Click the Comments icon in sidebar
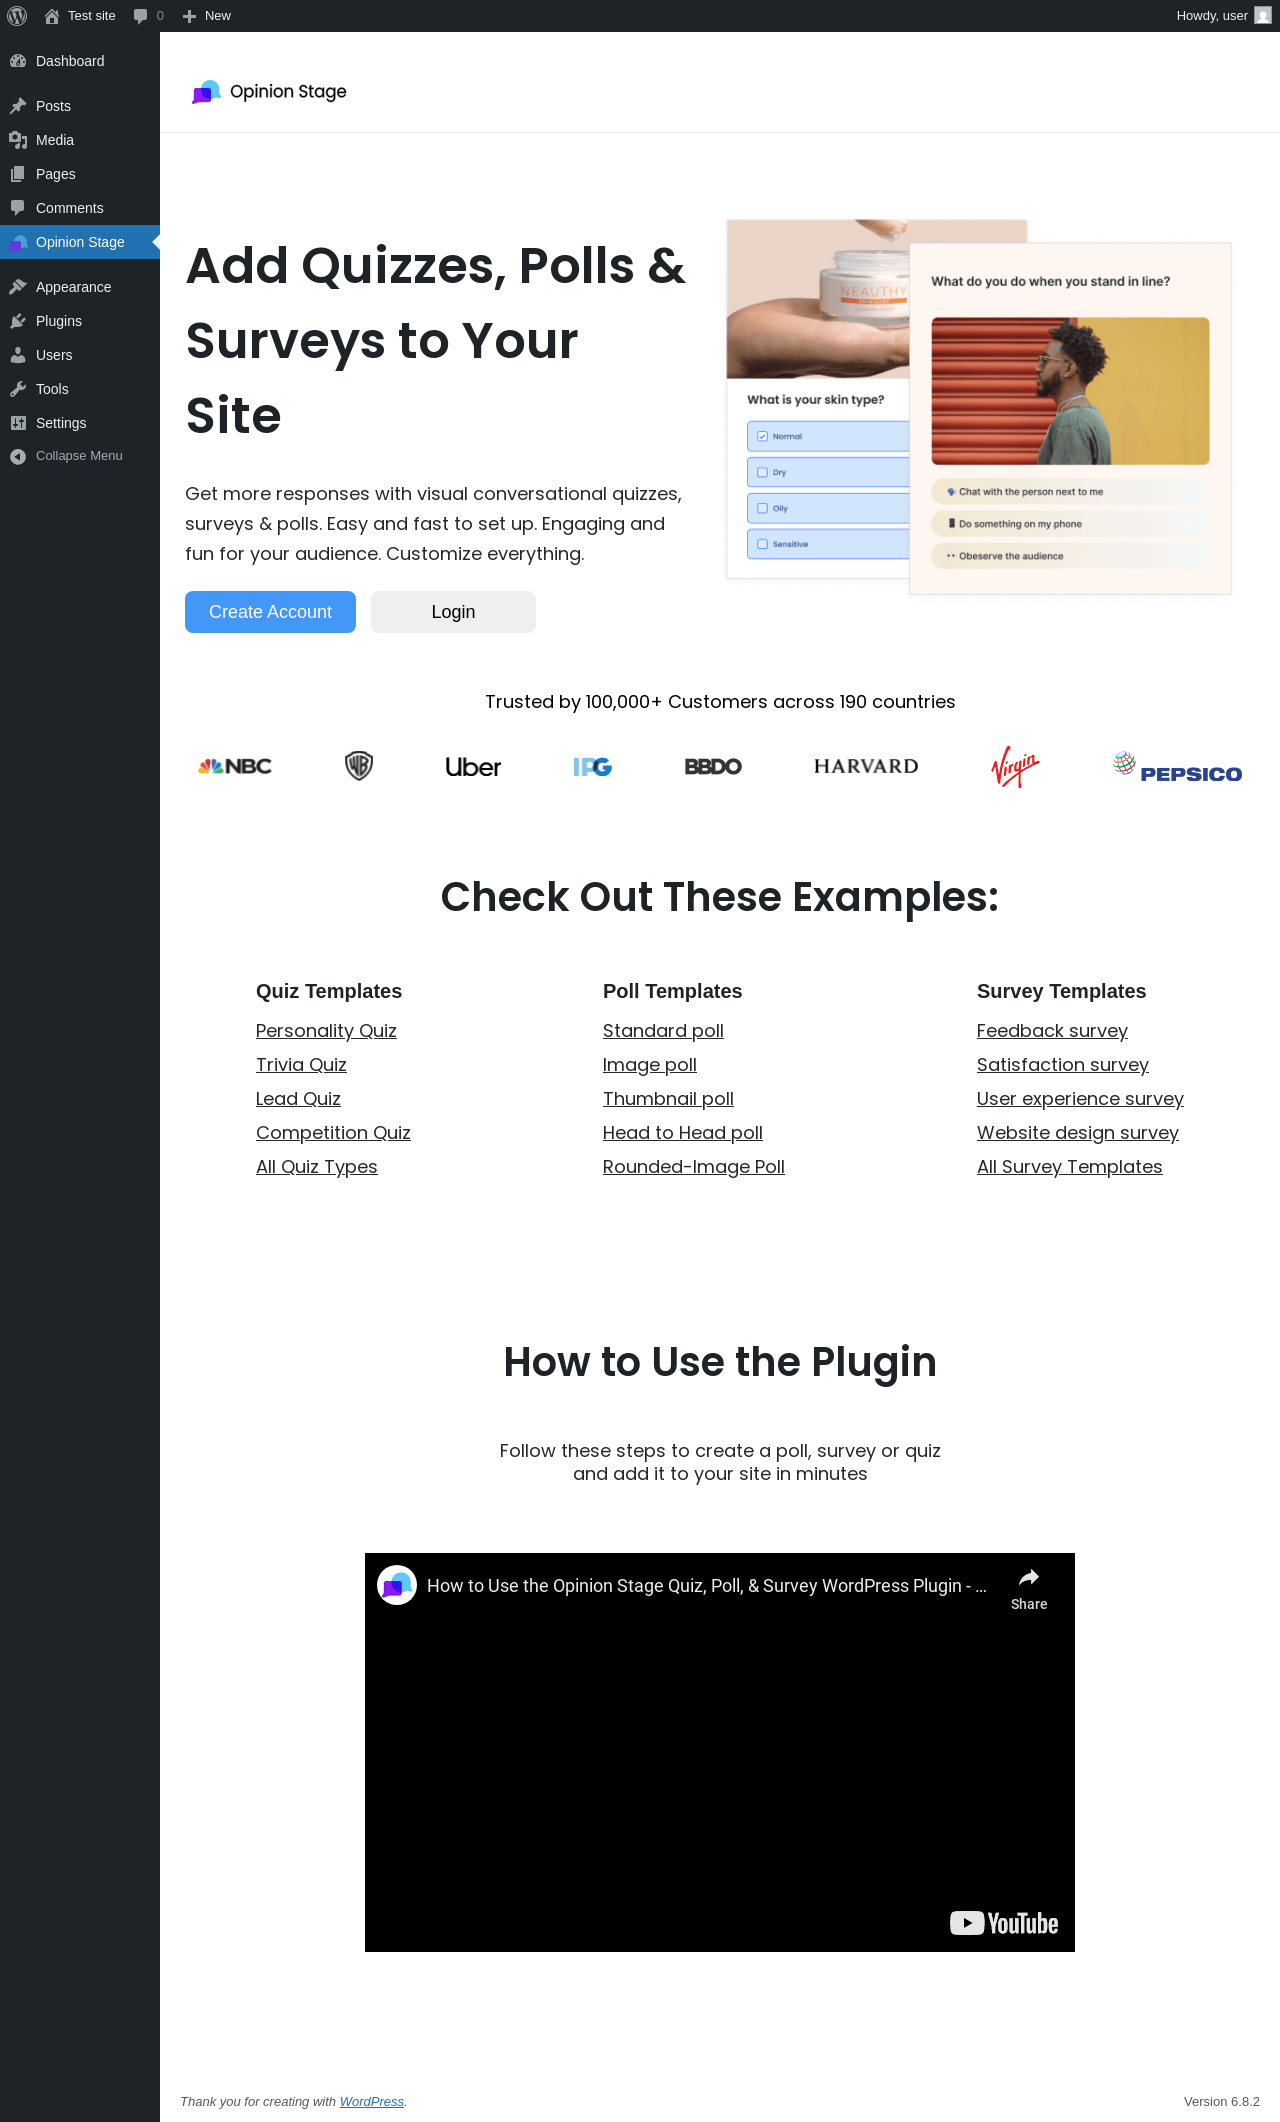 point(18,208)
